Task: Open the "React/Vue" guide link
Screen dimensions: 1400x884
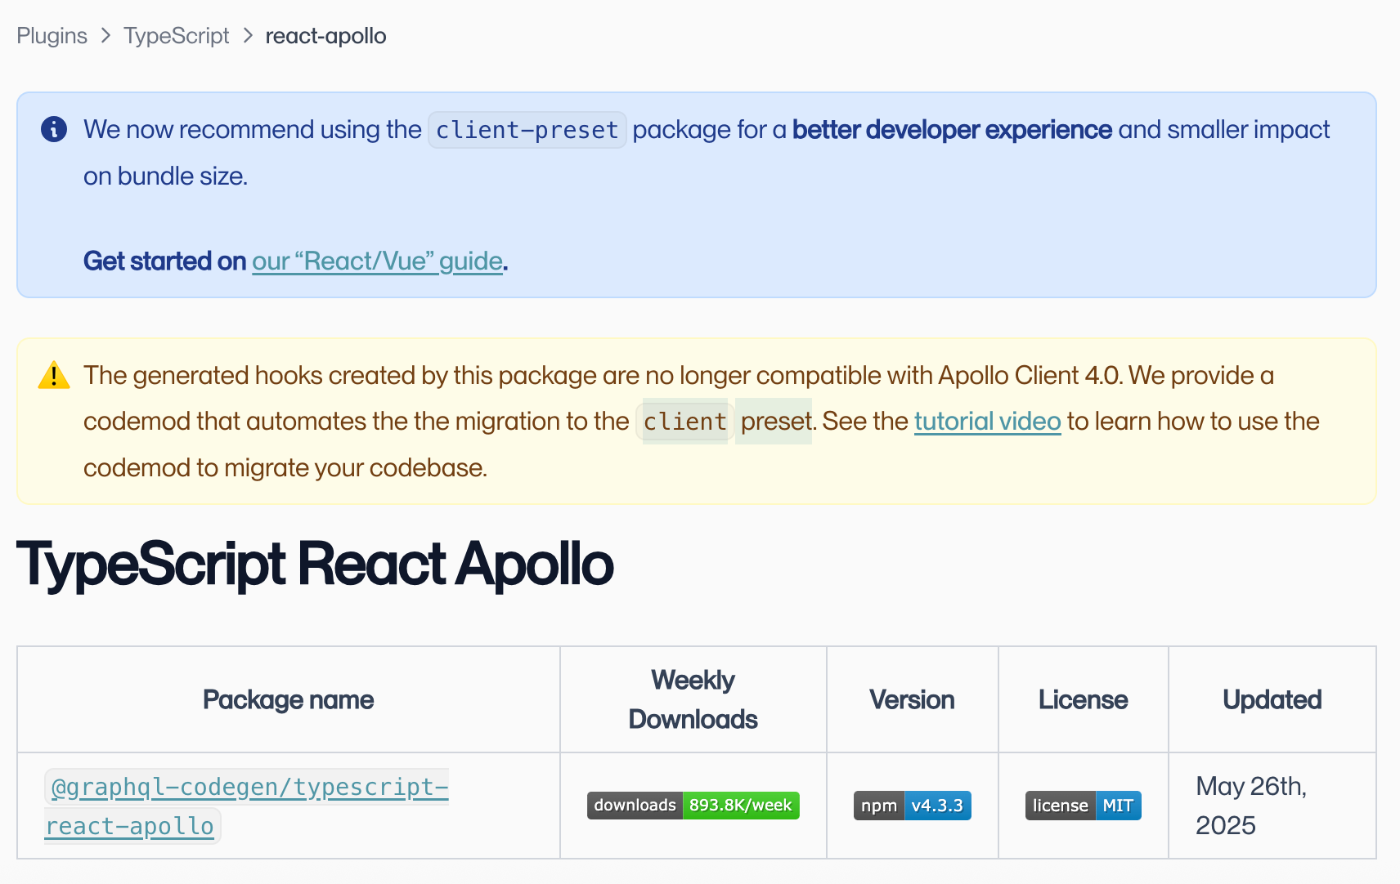Action: [x=377, y=261]
